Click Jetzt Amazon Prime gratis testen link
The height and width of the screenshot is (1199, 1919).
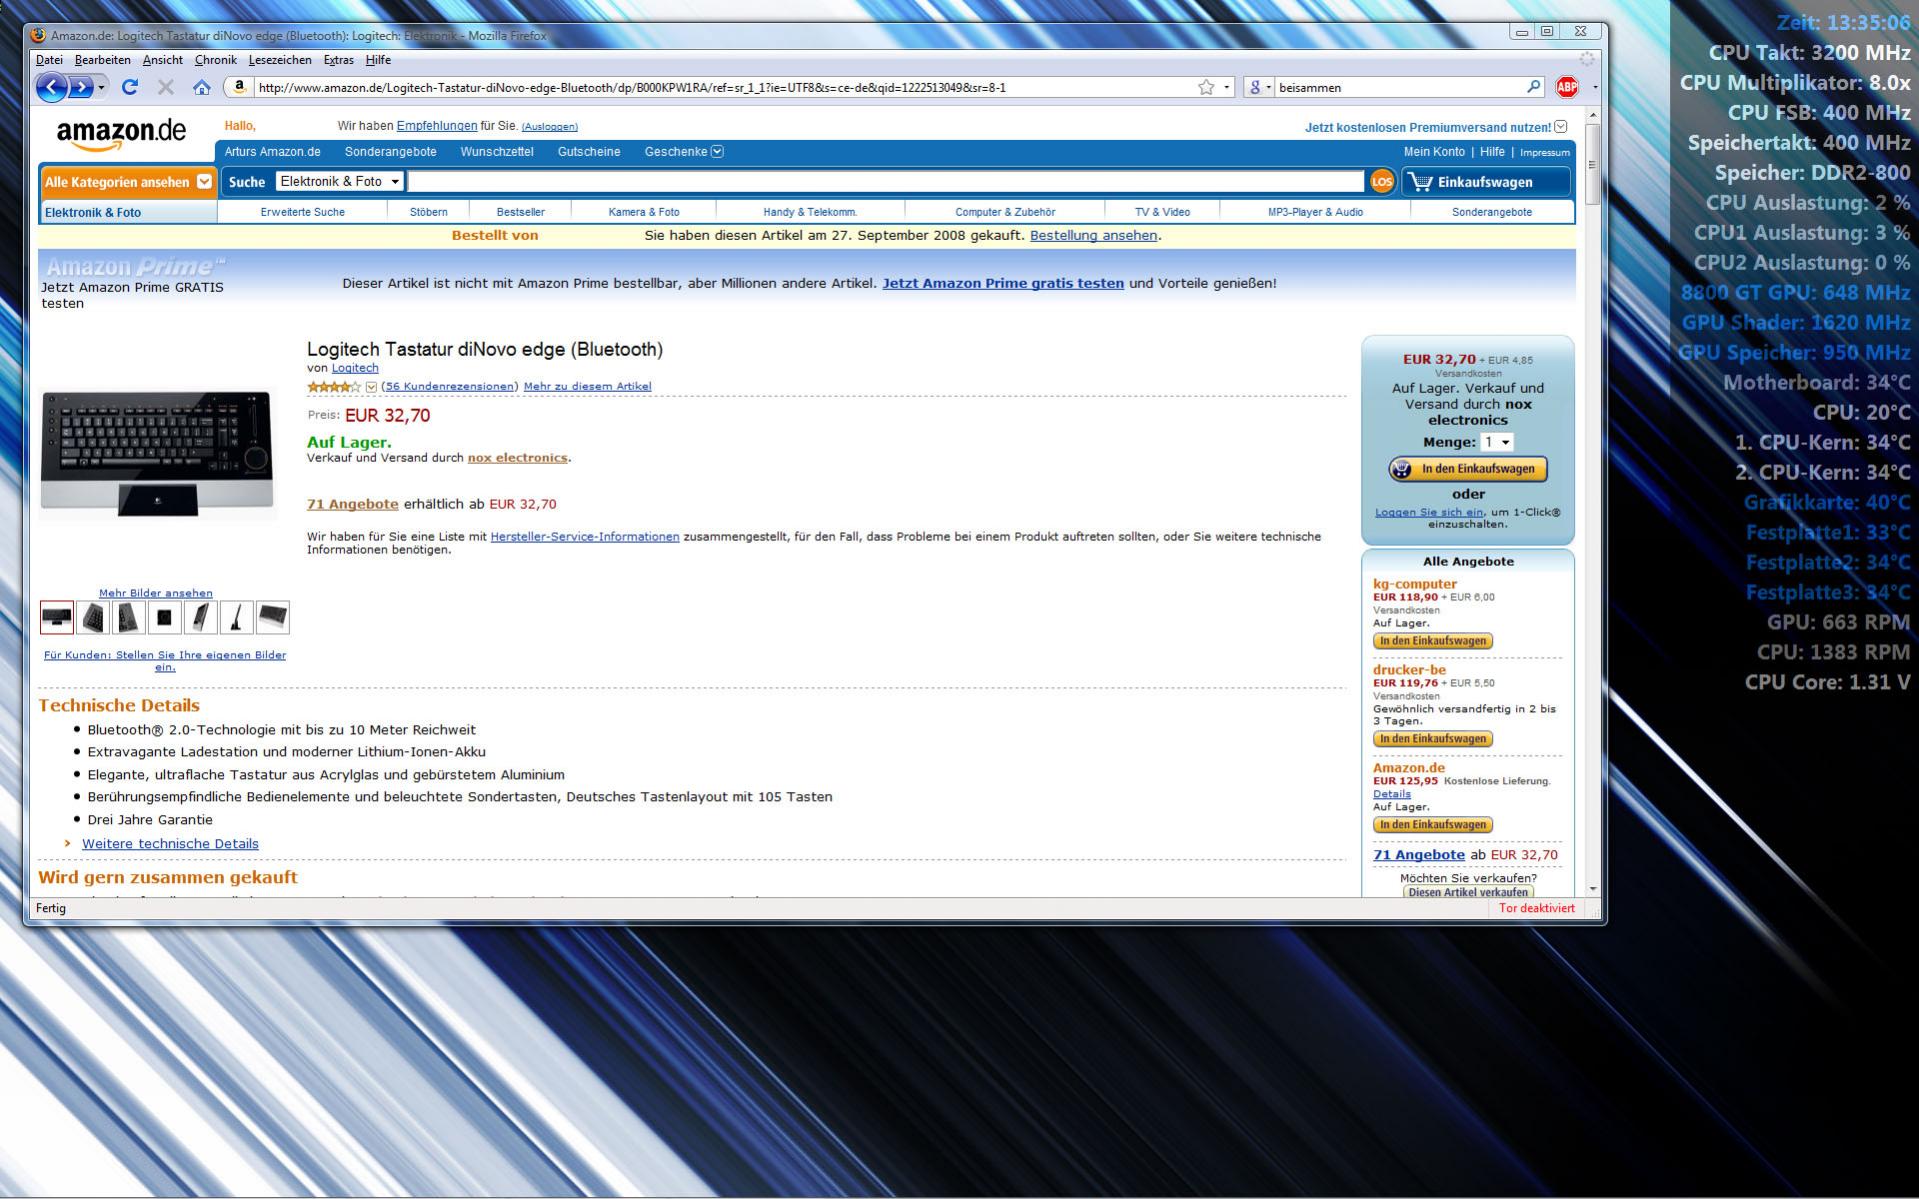(x=1003, y=283)
